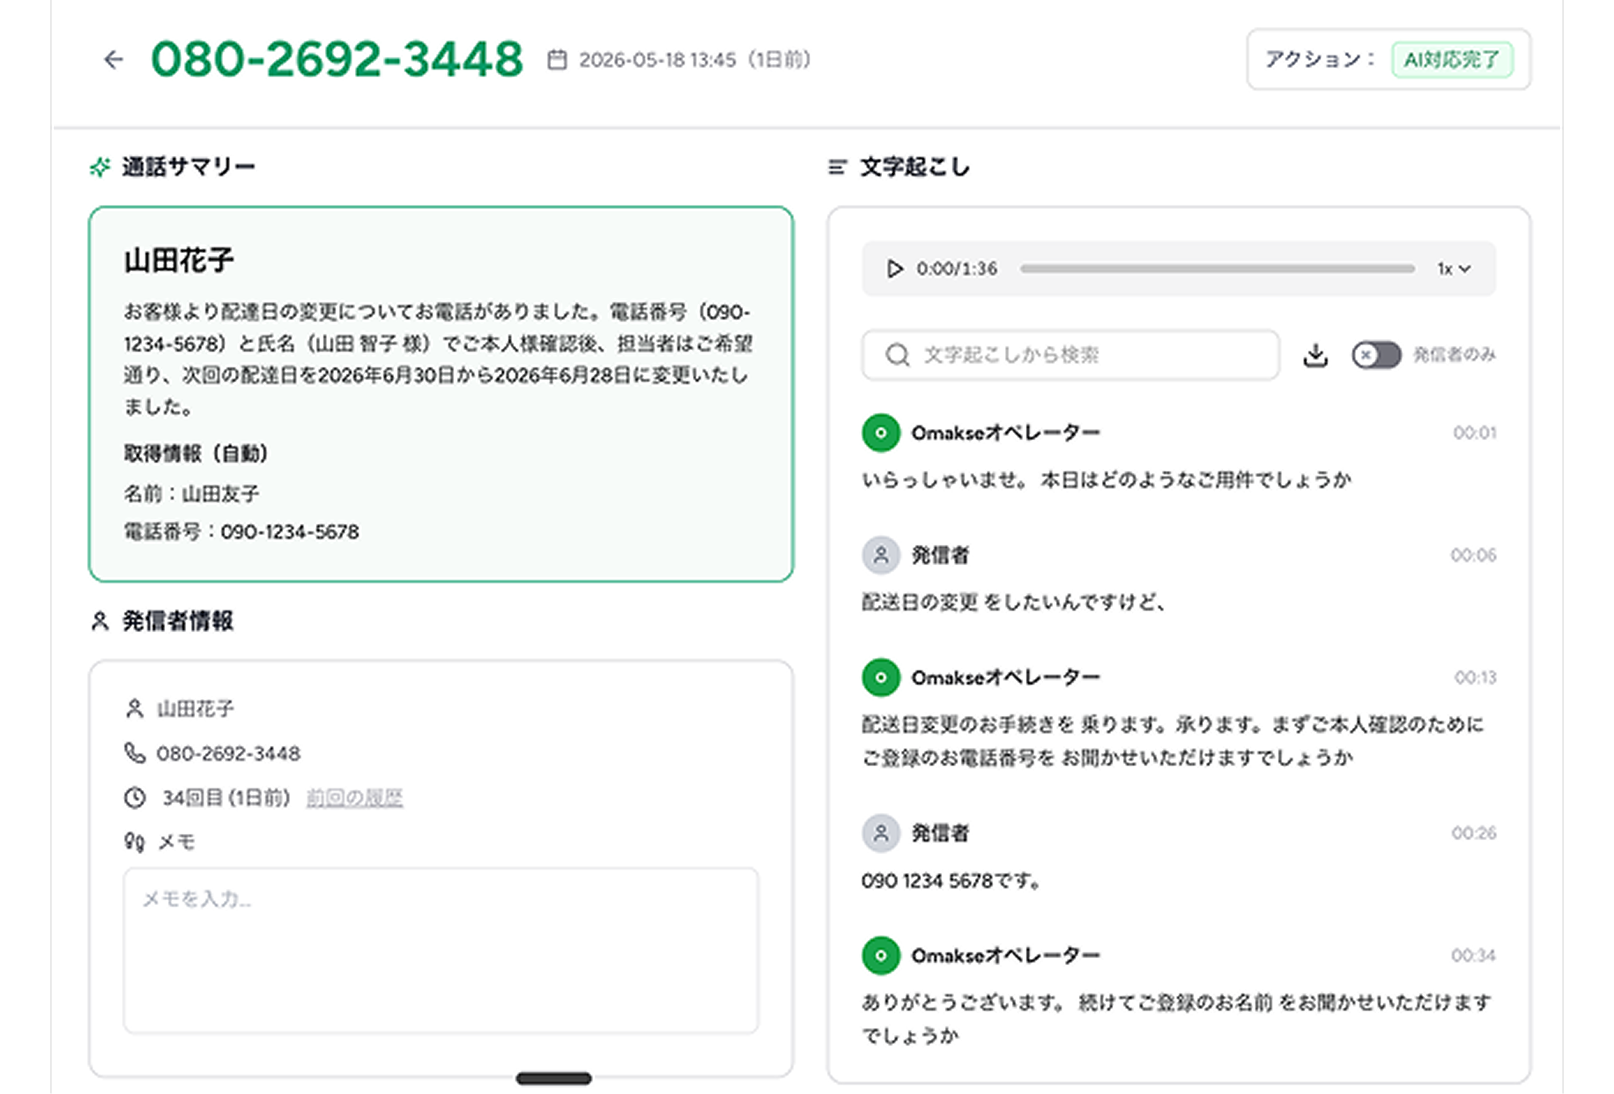Click the memo icon beside メモ
1614x1094 pixels.
(134, 842)
